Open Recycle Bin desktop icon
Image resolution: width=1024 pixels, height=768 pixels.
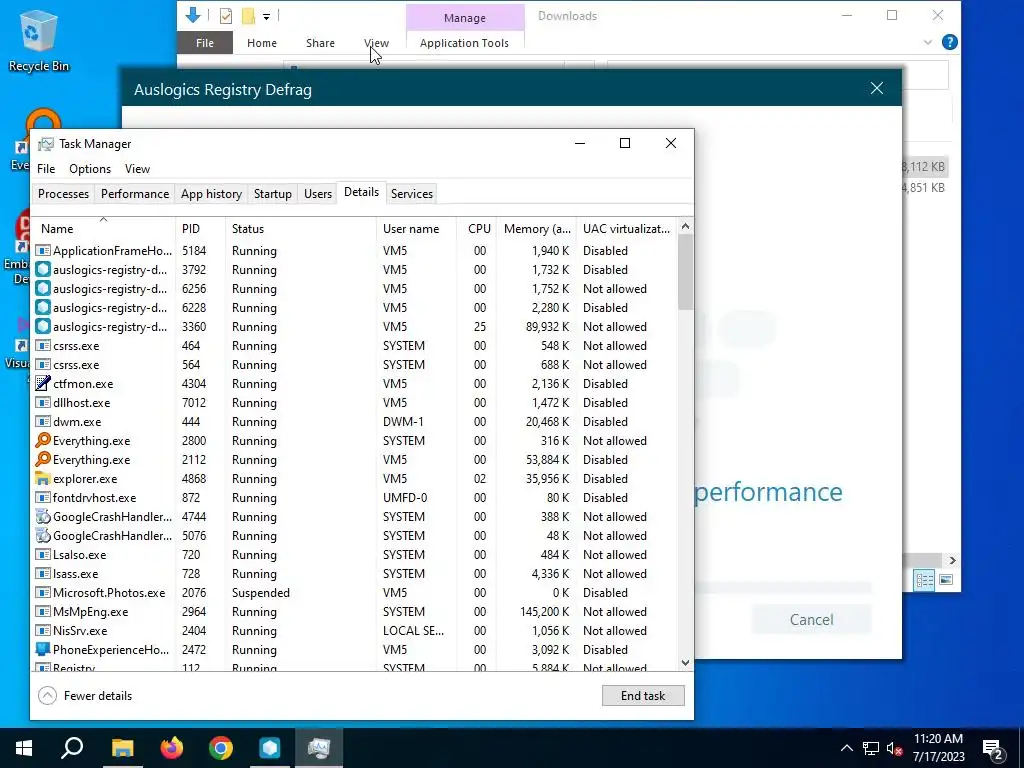38,40
